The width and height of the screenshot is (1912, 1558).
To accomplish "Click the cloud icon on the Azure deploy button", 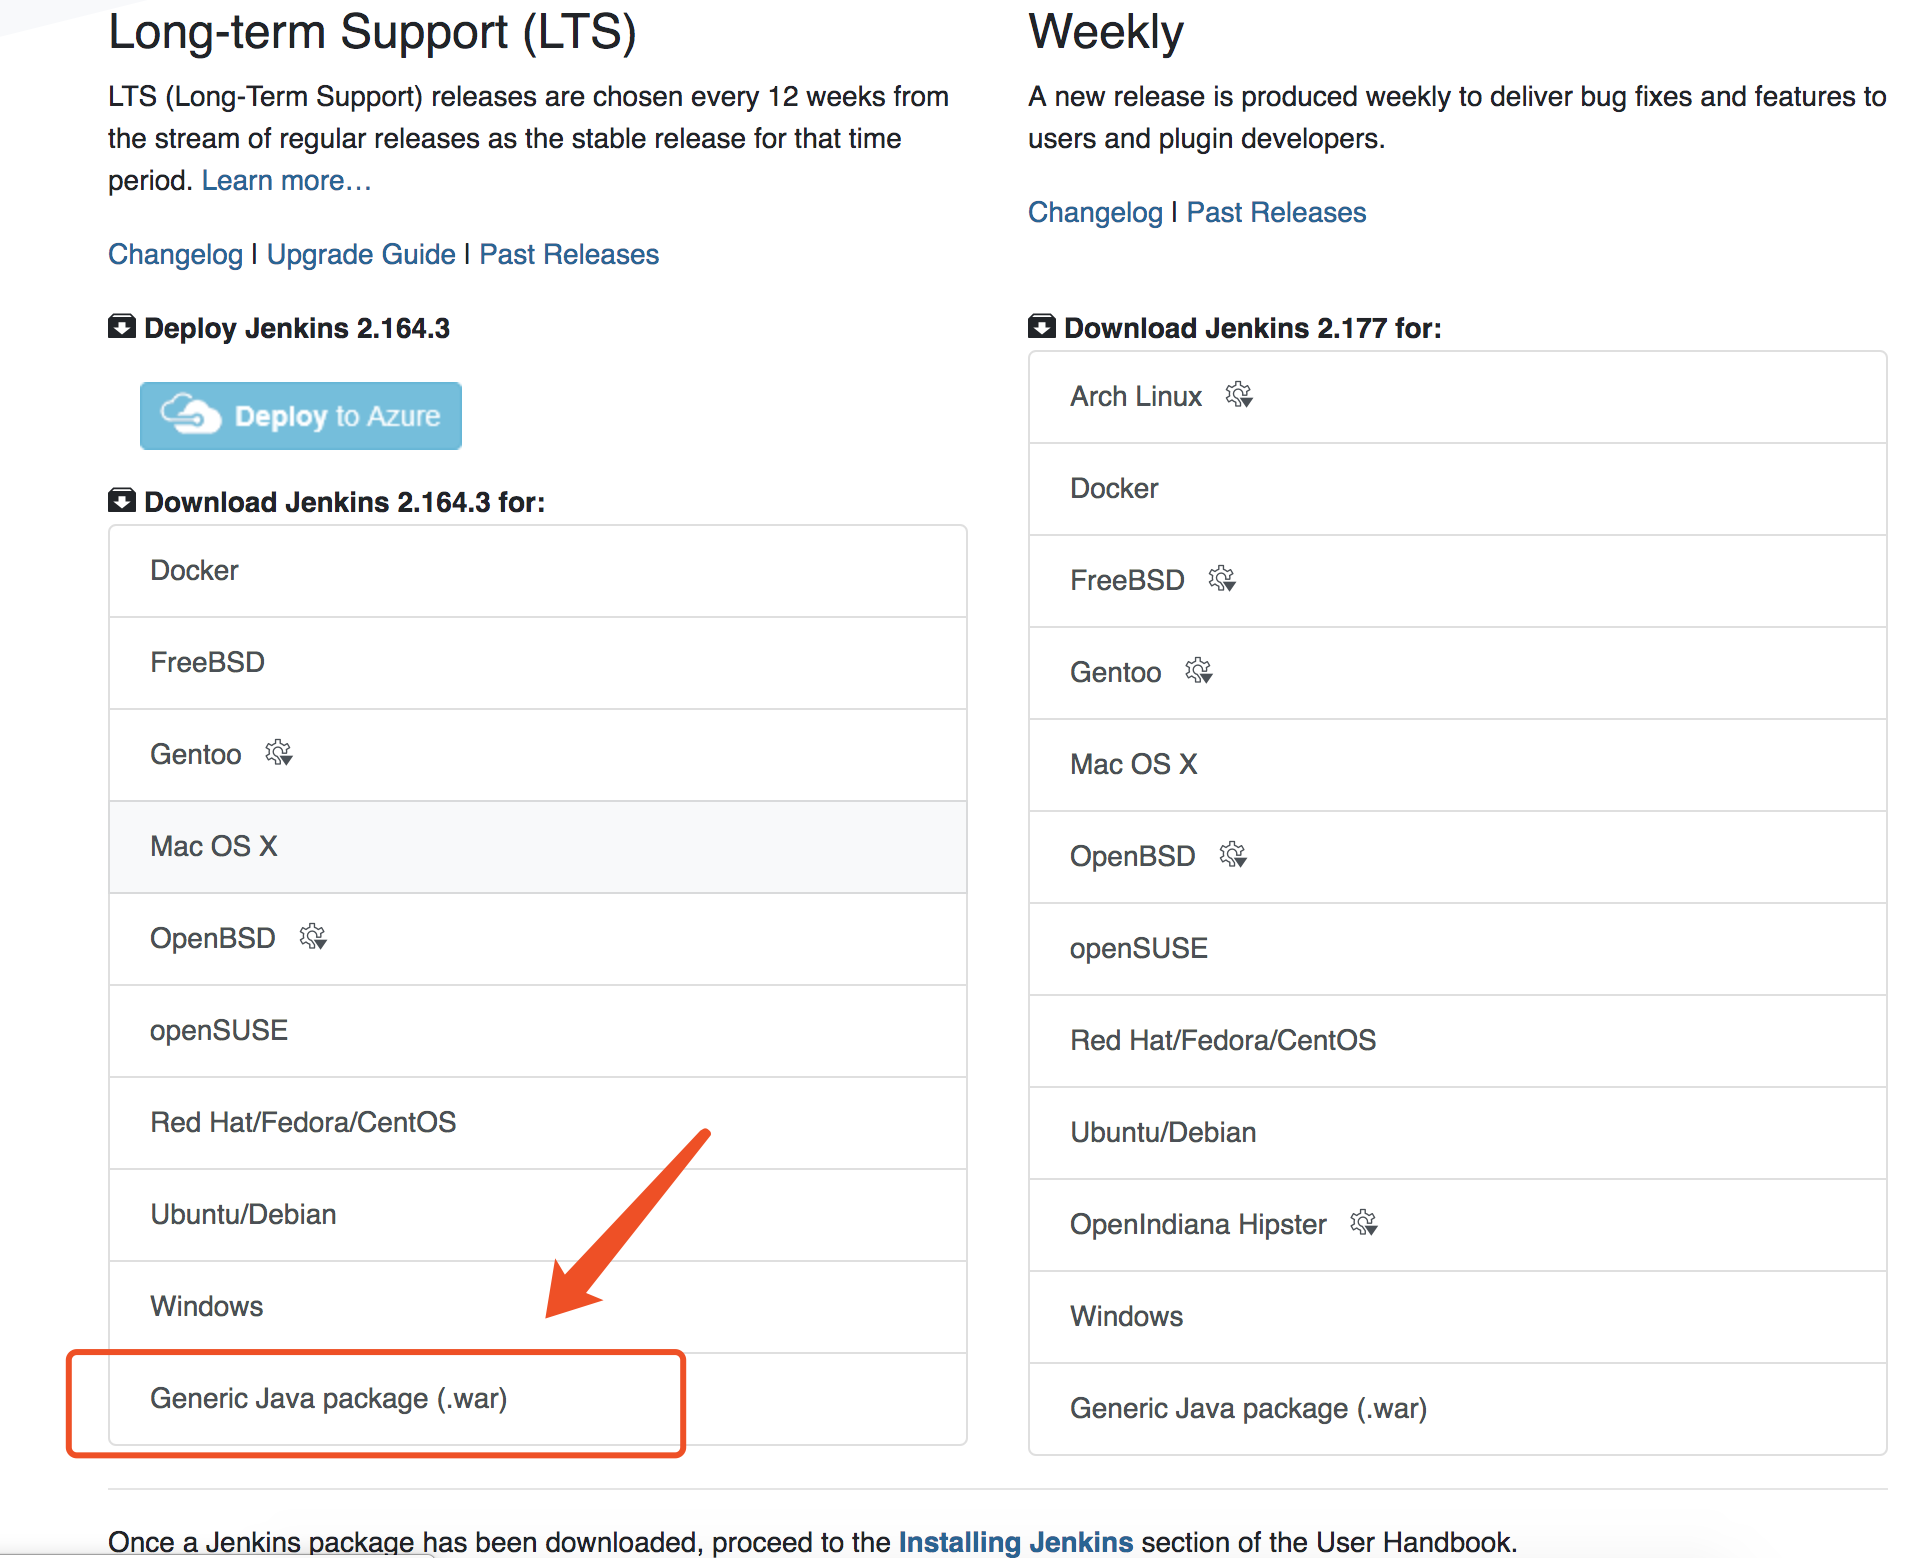I will [x=190, y=414].
